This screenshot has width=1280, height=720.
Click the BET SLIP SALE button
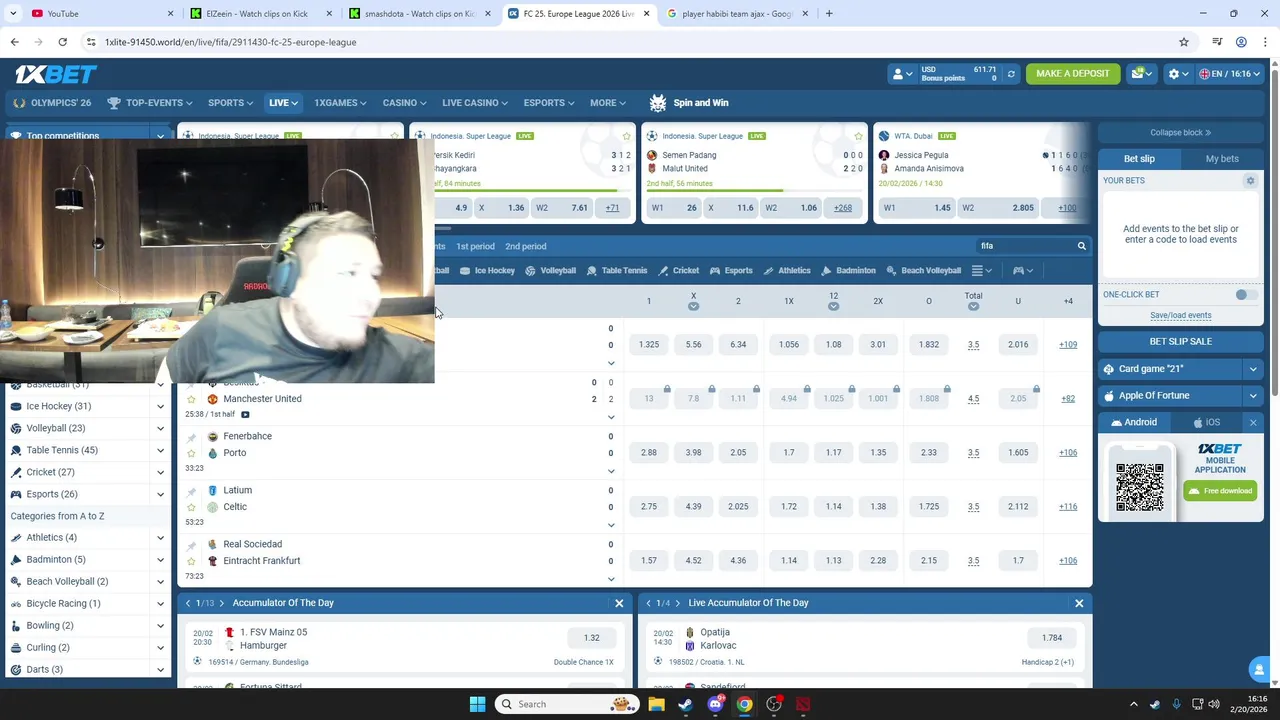coord(1181,342)
